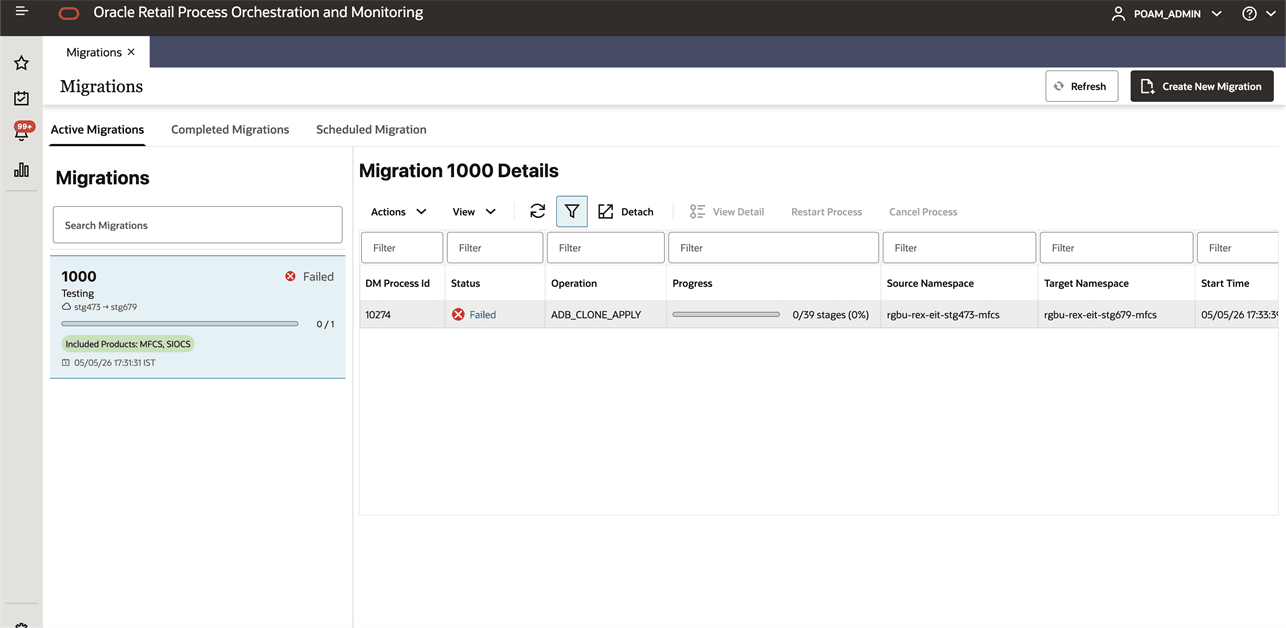Open the Actions dropdown menu

click(x=398, y=211)
